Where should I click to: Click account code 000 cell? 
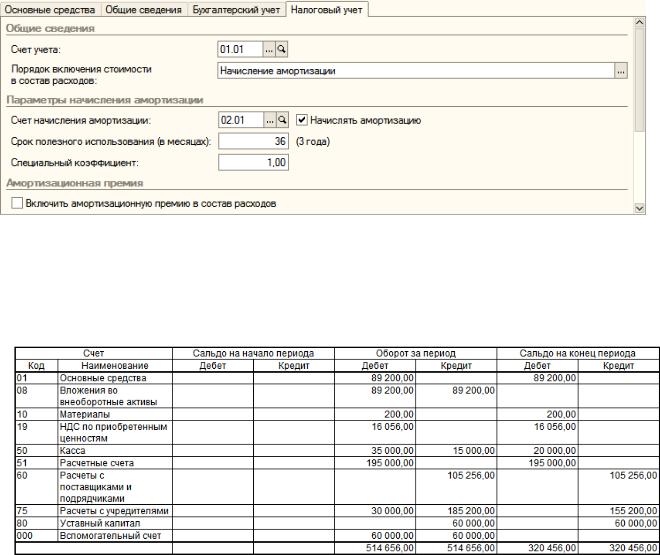point(36,536)
